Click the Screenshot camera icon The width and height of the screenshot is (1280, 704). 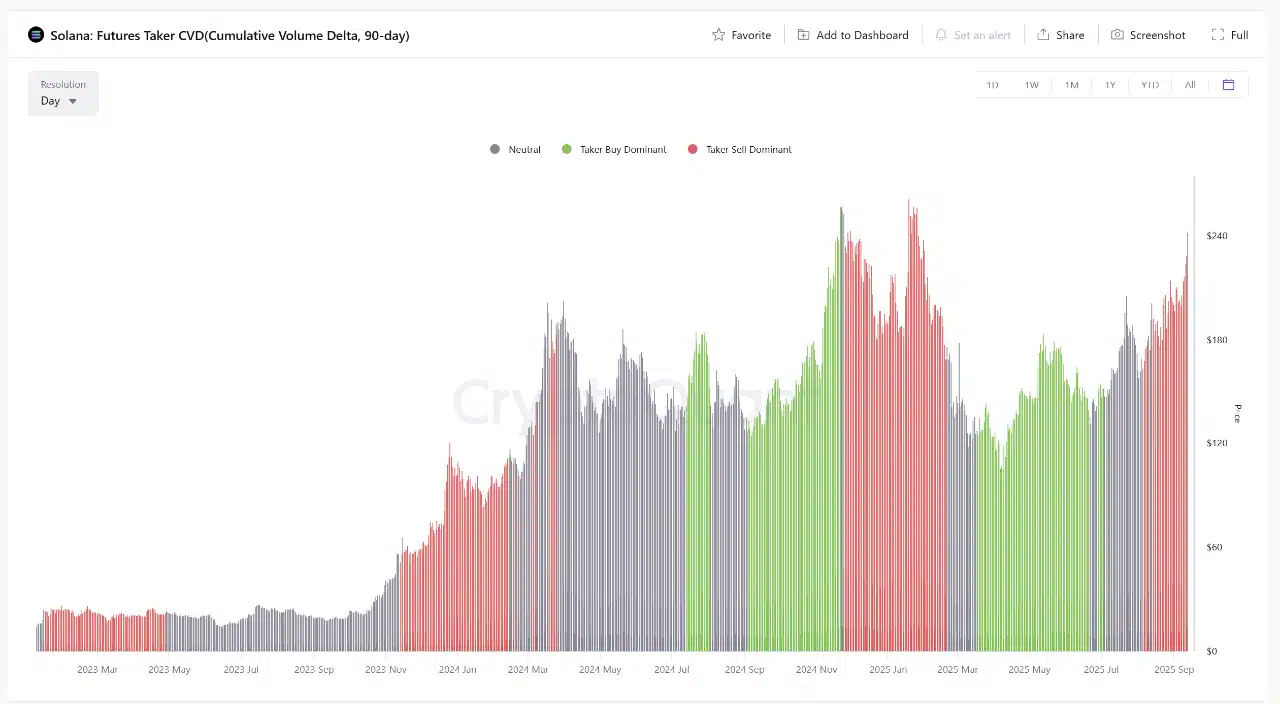(x=1117, y=35)
